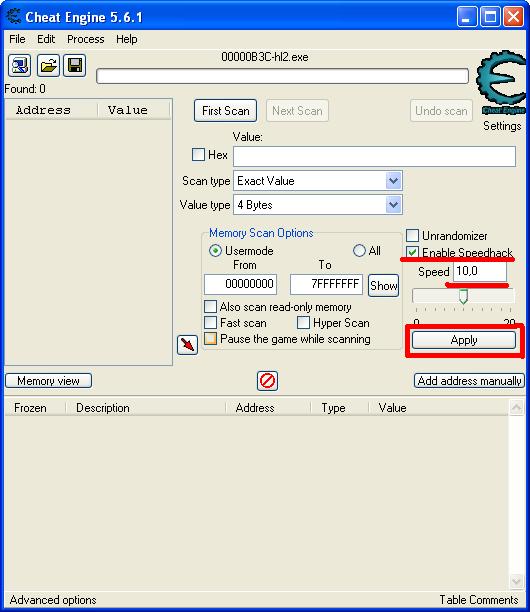Click the Settings label
The height and width of the screenshot is (612, 530).
(502, 126)
